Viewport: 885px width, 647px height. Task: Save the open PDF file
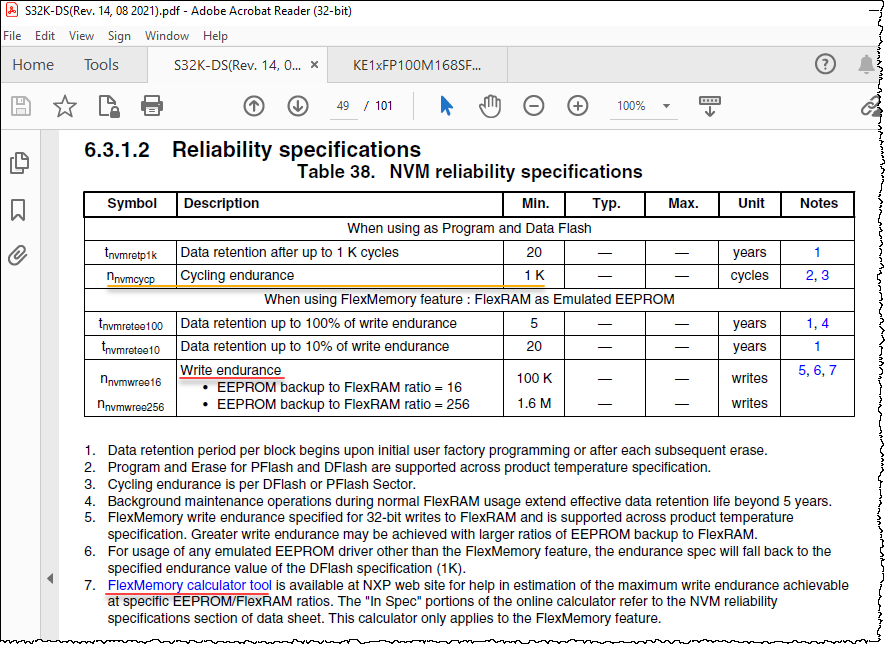(20, 106)
